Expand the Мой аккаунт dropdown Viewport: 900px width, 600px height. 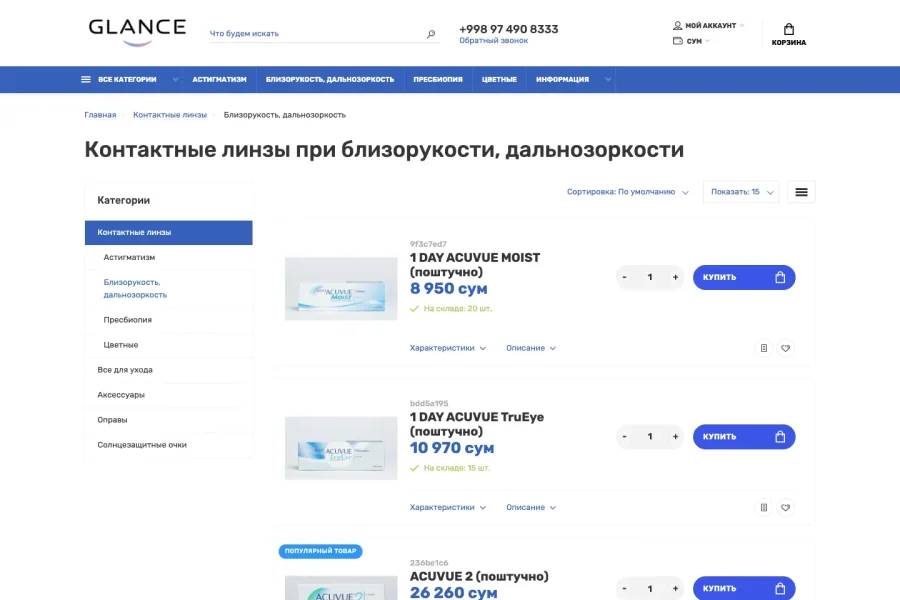742,25
